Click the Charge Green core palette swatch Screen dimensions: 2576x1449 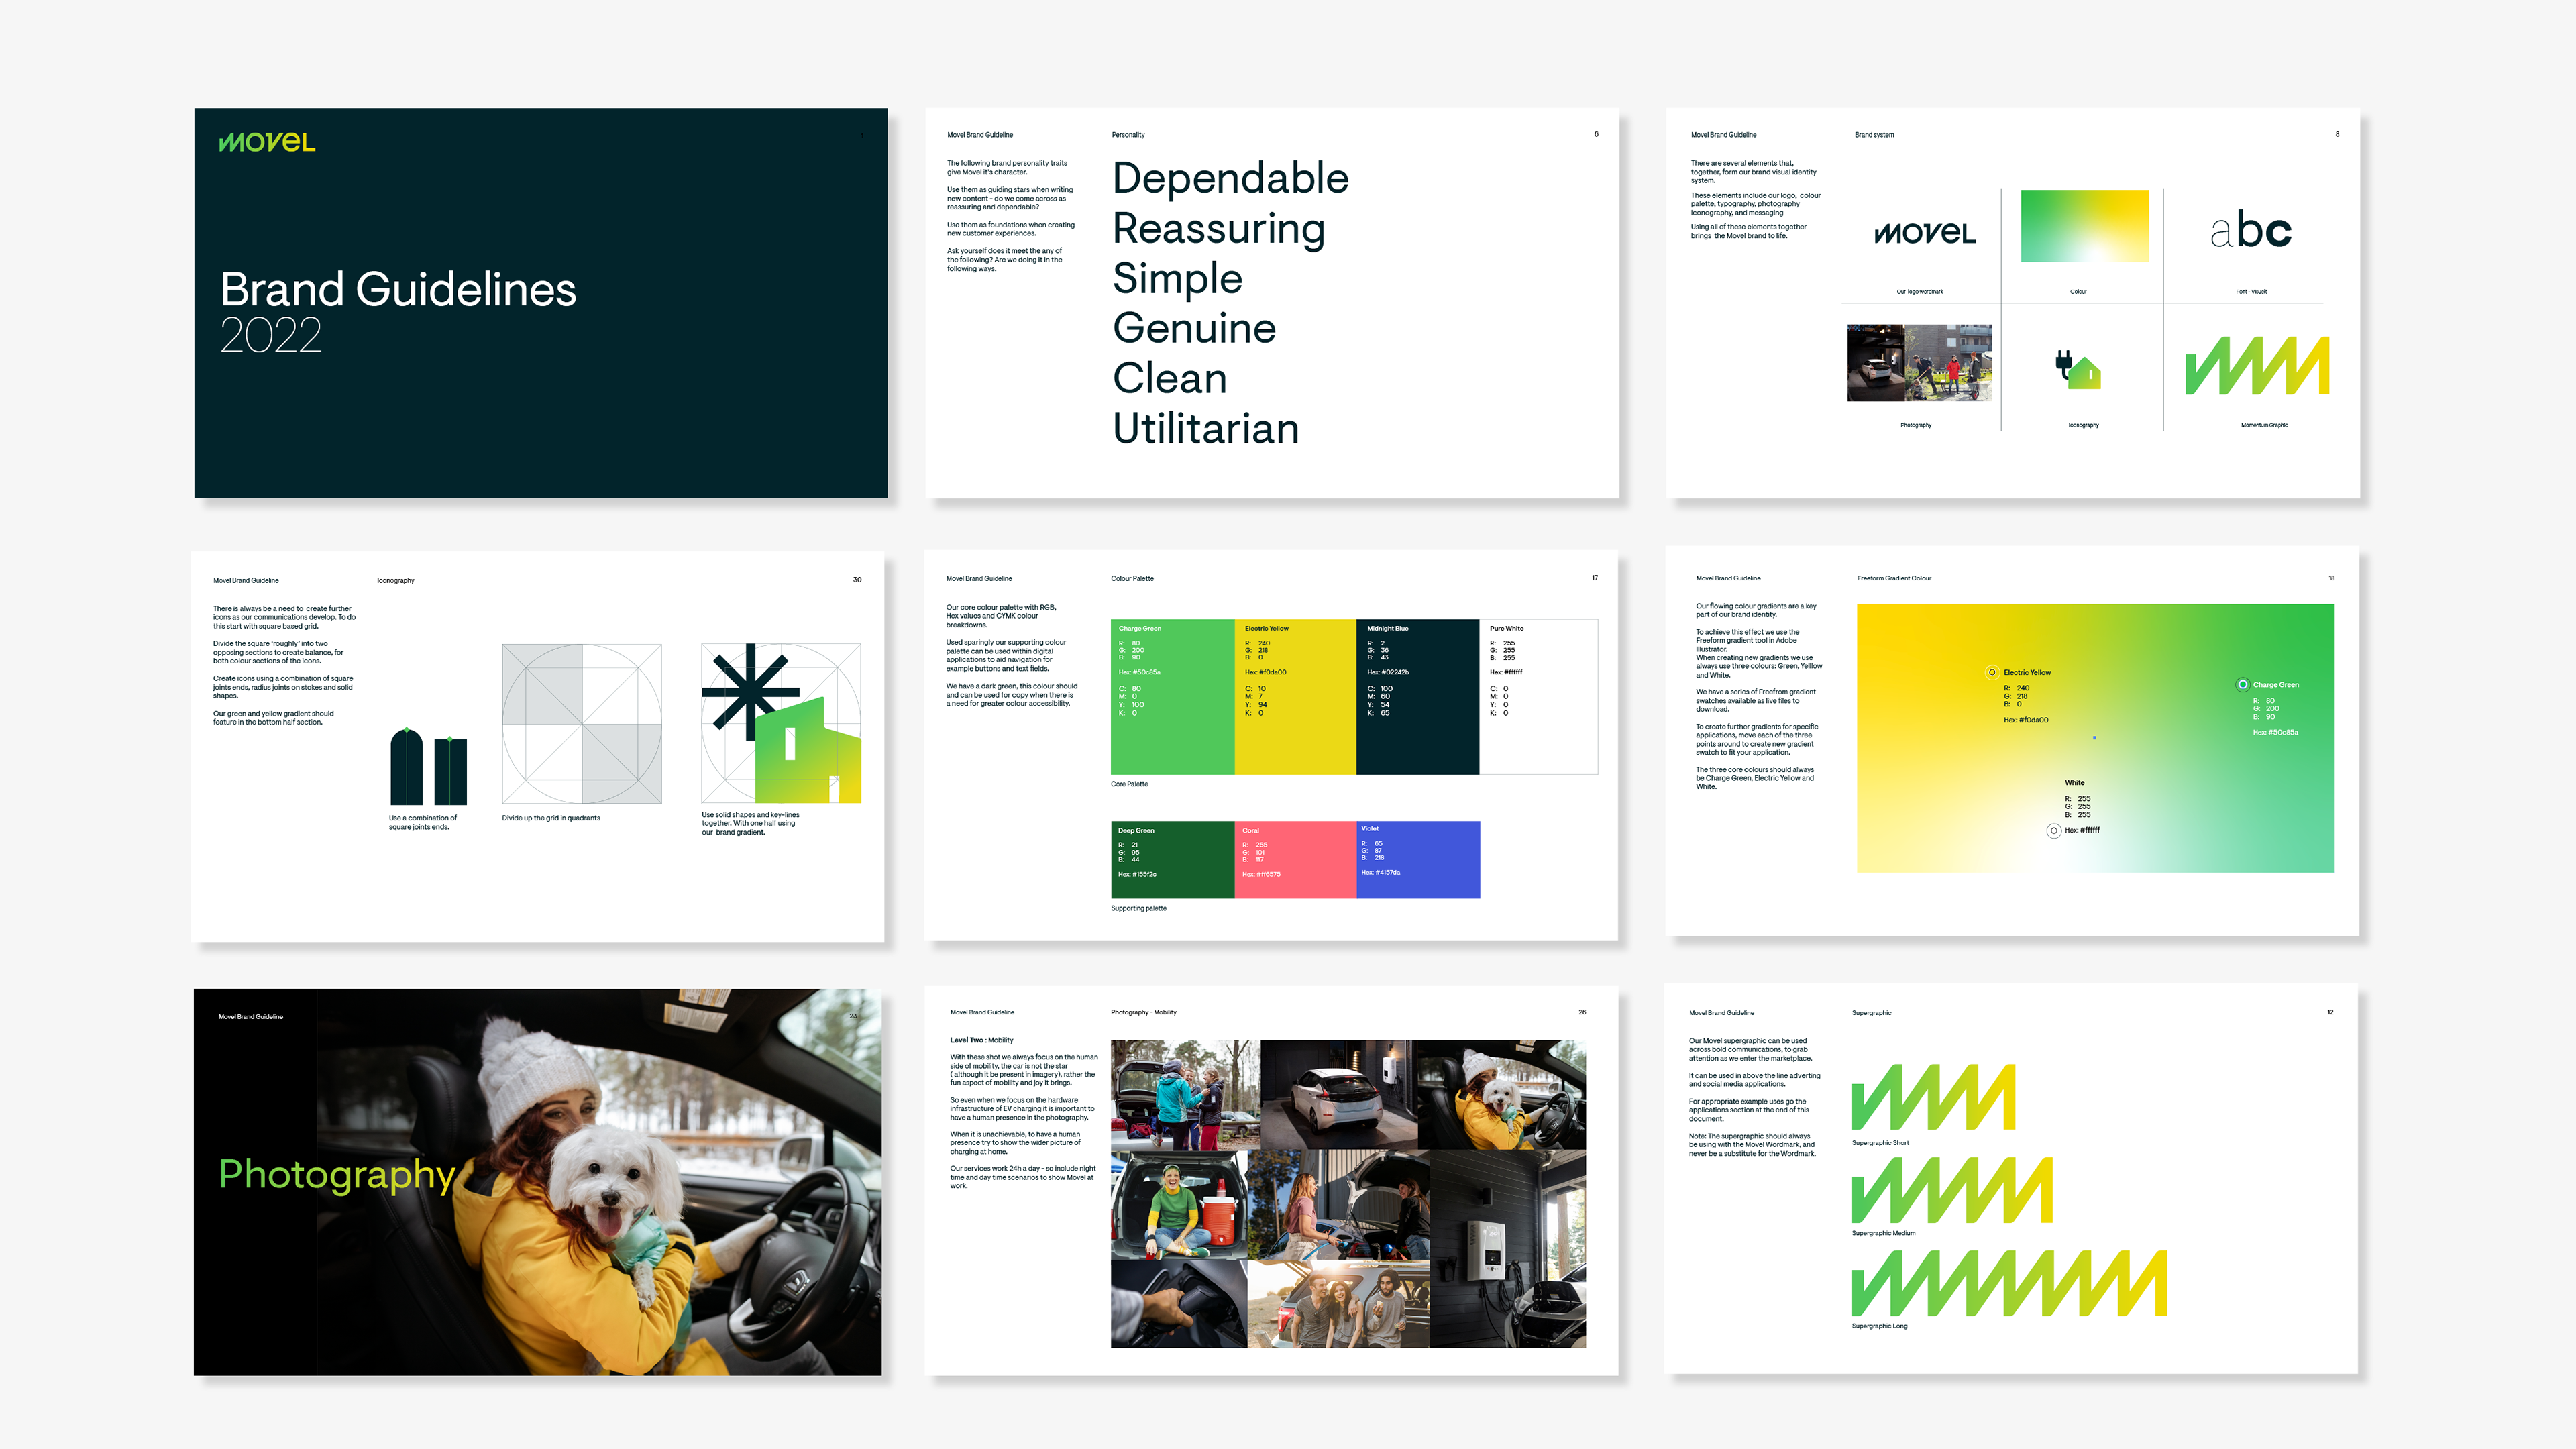pyautogui.click(x=1172, y=697)
